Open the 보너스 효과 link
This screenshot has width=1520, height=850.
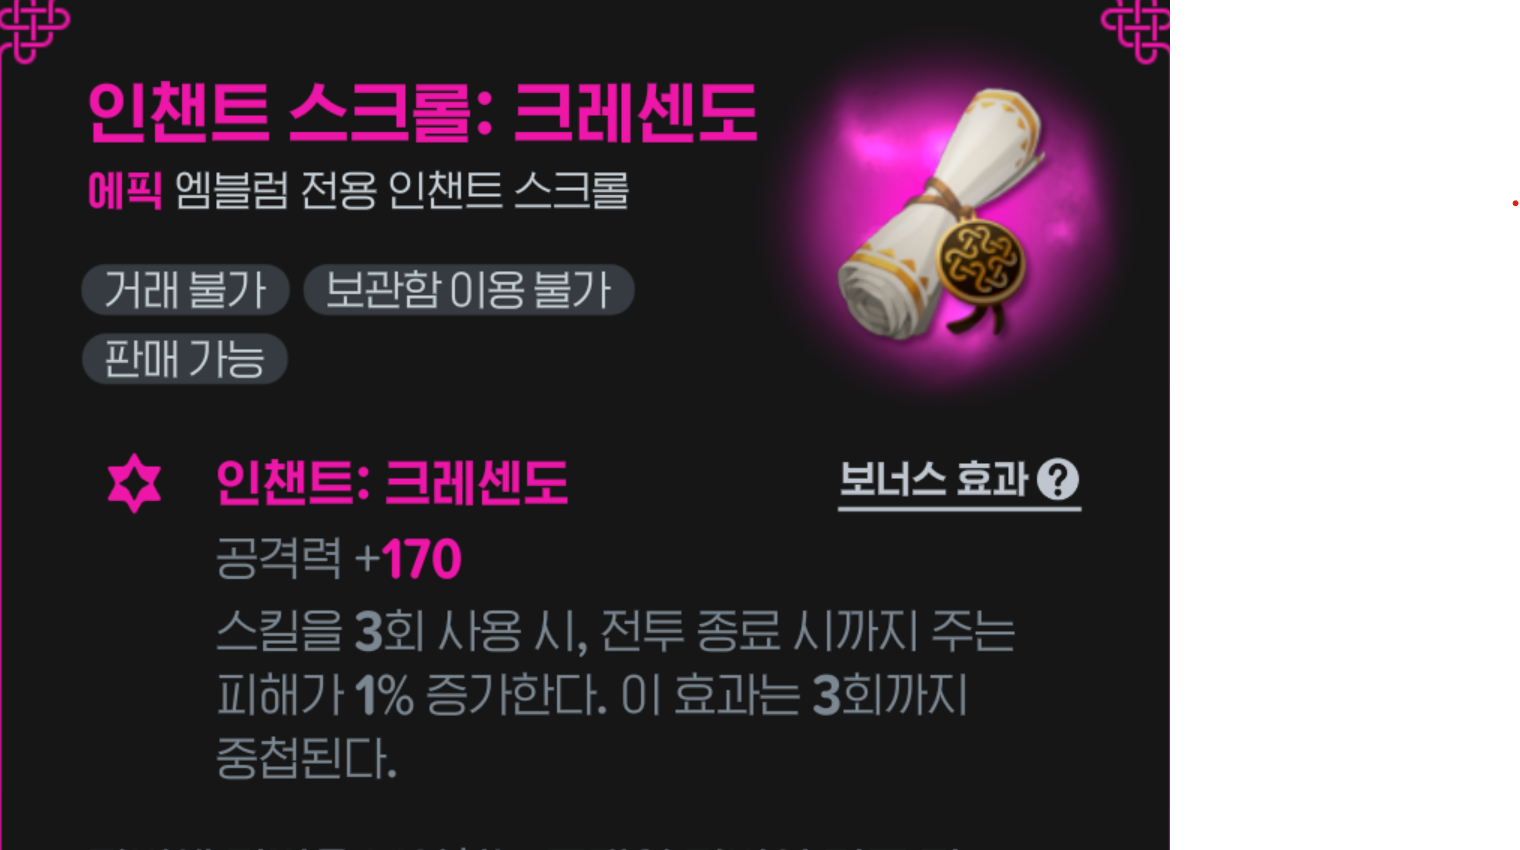click(959, 481)
